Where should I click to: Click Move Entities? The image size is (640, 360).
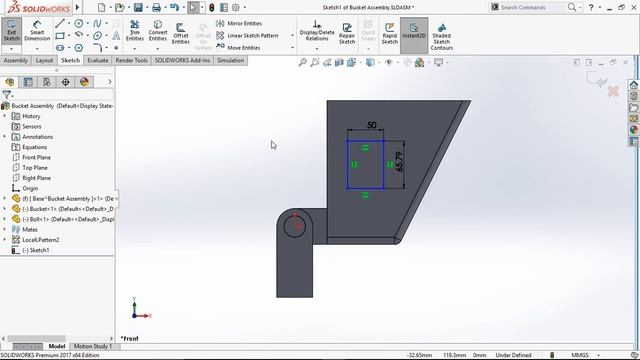click(x=238, y=48)
